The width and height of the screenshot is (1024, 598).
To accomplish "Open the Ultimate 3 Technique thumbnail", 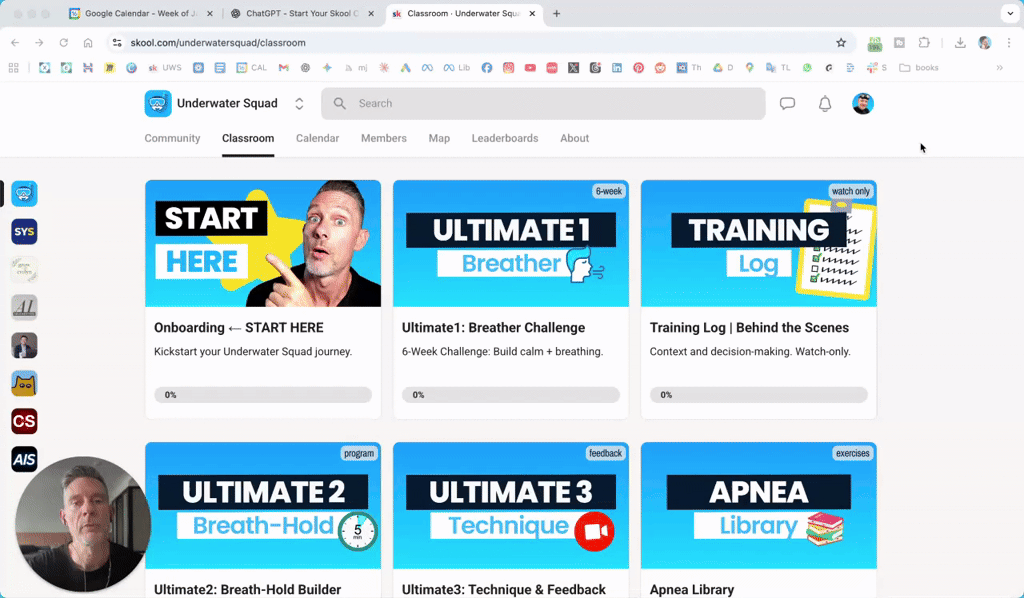I will click(x=511, y=506).
